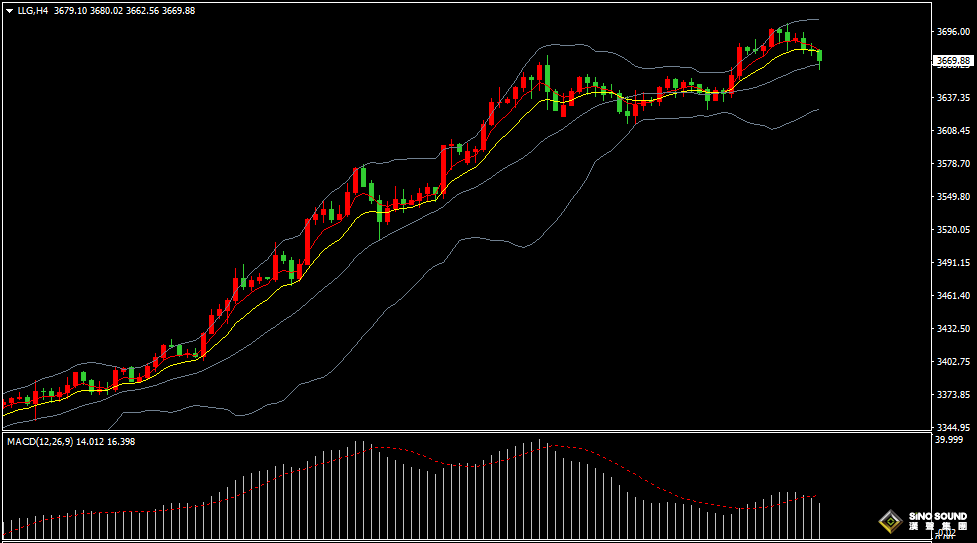
Task: Click the 3696.00 price axis label
Action: (x=953, y=31)
